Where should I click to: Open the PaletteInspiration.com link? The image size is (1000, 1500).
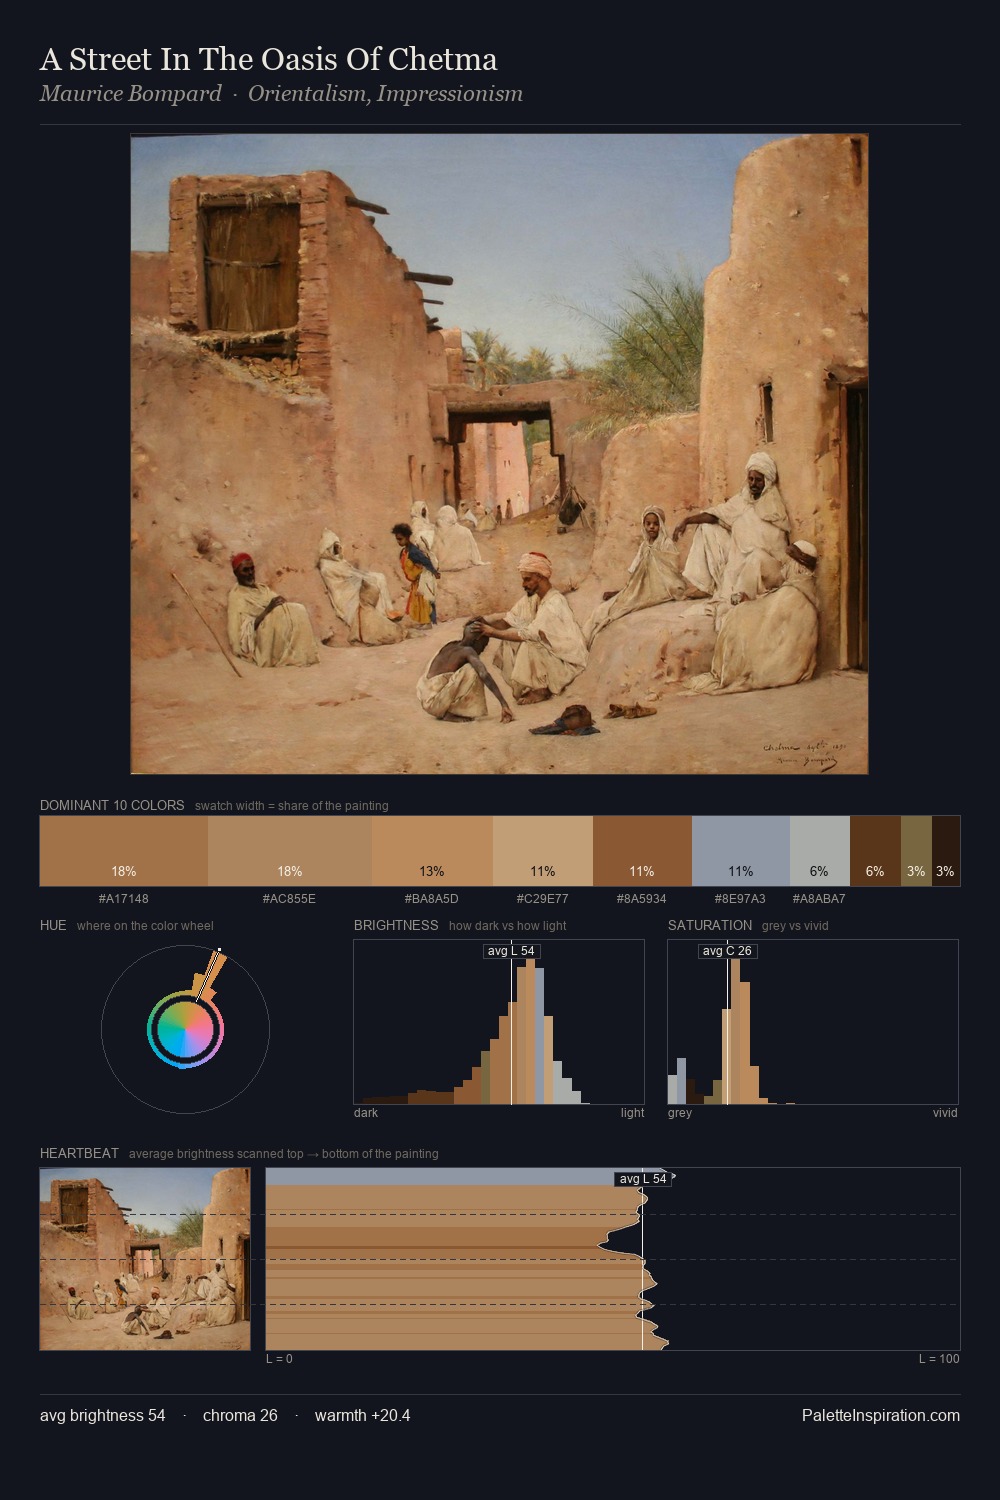click(x=881, y=1416)
